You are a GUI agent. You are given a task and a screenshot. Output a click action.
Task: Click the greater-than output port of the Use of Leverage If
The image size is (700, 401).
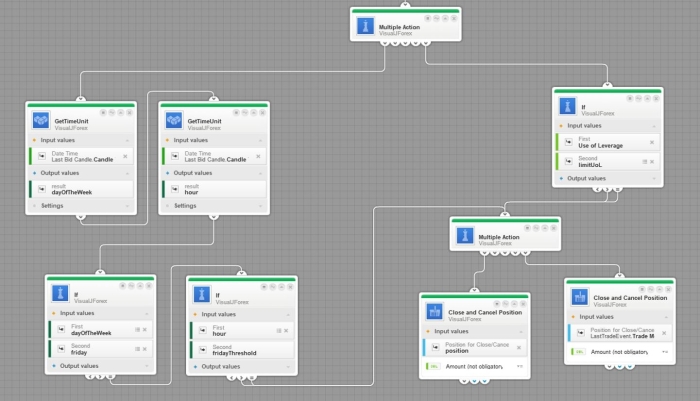[607, 189]
